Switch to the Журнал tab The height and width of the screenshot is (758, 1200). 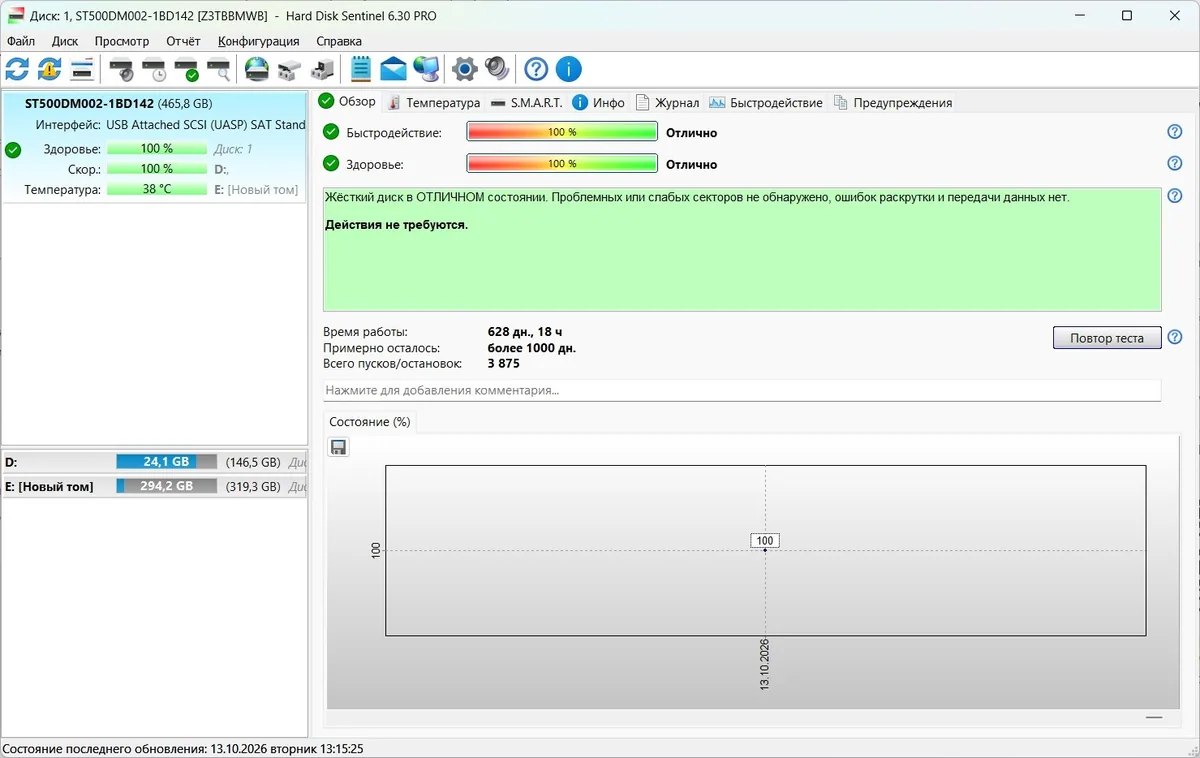point(667,102)
